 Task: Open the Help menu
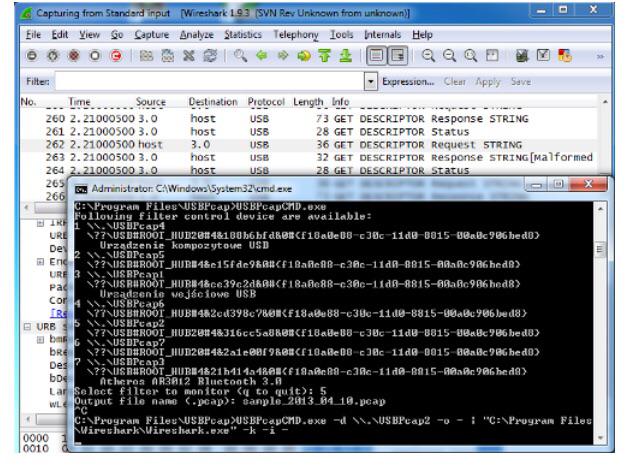[x=422, y=35]
